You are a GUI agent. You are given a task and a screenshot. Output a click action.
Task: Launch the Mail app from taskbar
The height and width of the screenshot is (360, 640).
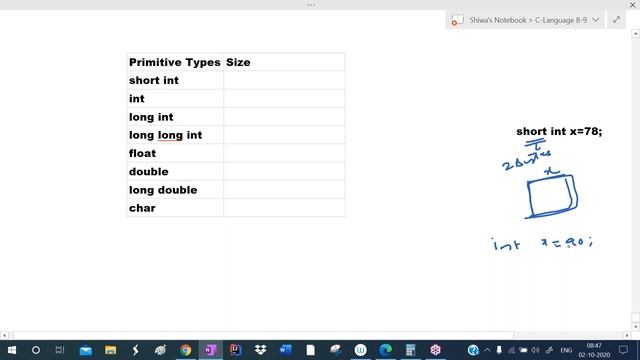[85, 350]
